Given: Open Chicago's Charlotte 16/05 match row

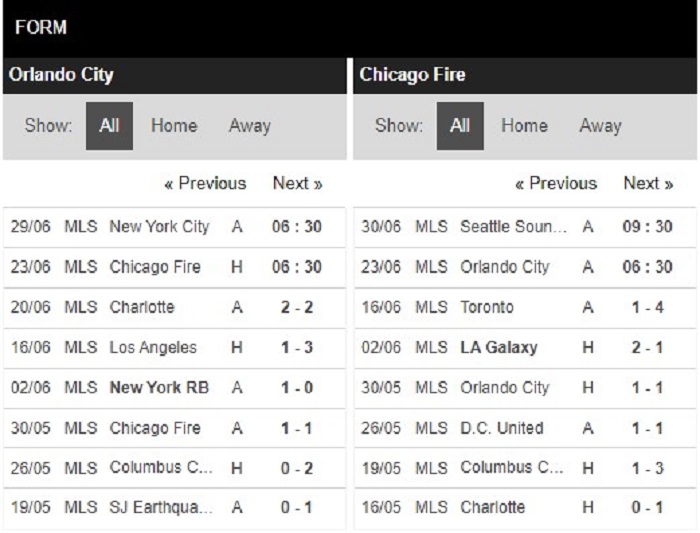Looking at the screenshot, I should tap(525, 508).
